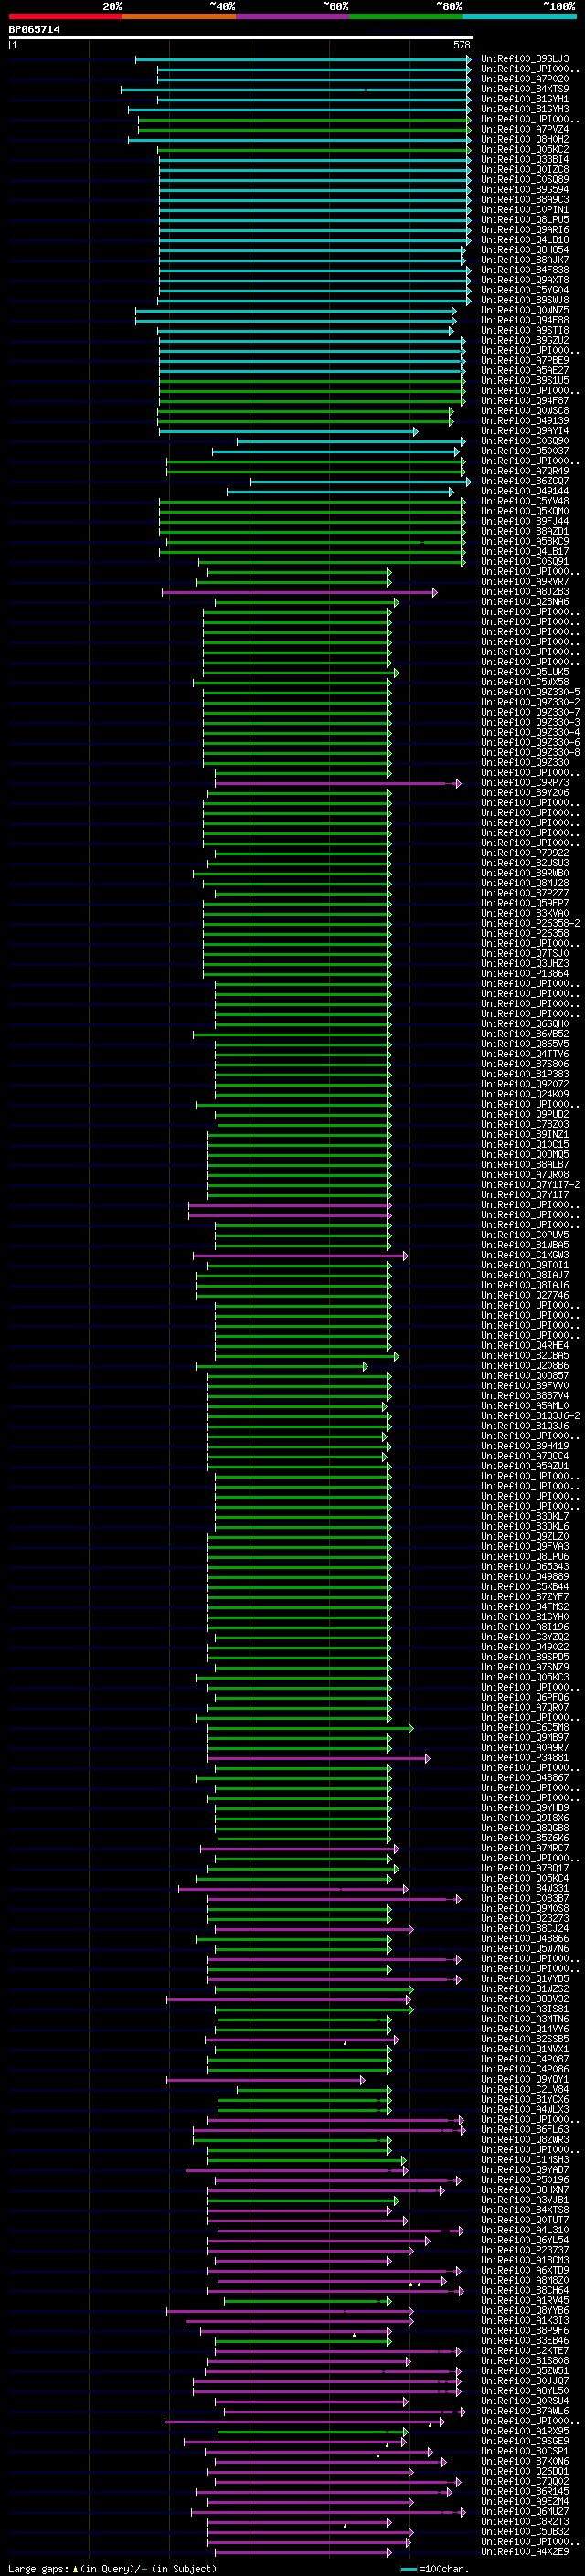Image resolution: width=585 pixels, height=2576 pixels.
Task: Select hit label UniRef100_B1P383
Action: (525, 1074)
